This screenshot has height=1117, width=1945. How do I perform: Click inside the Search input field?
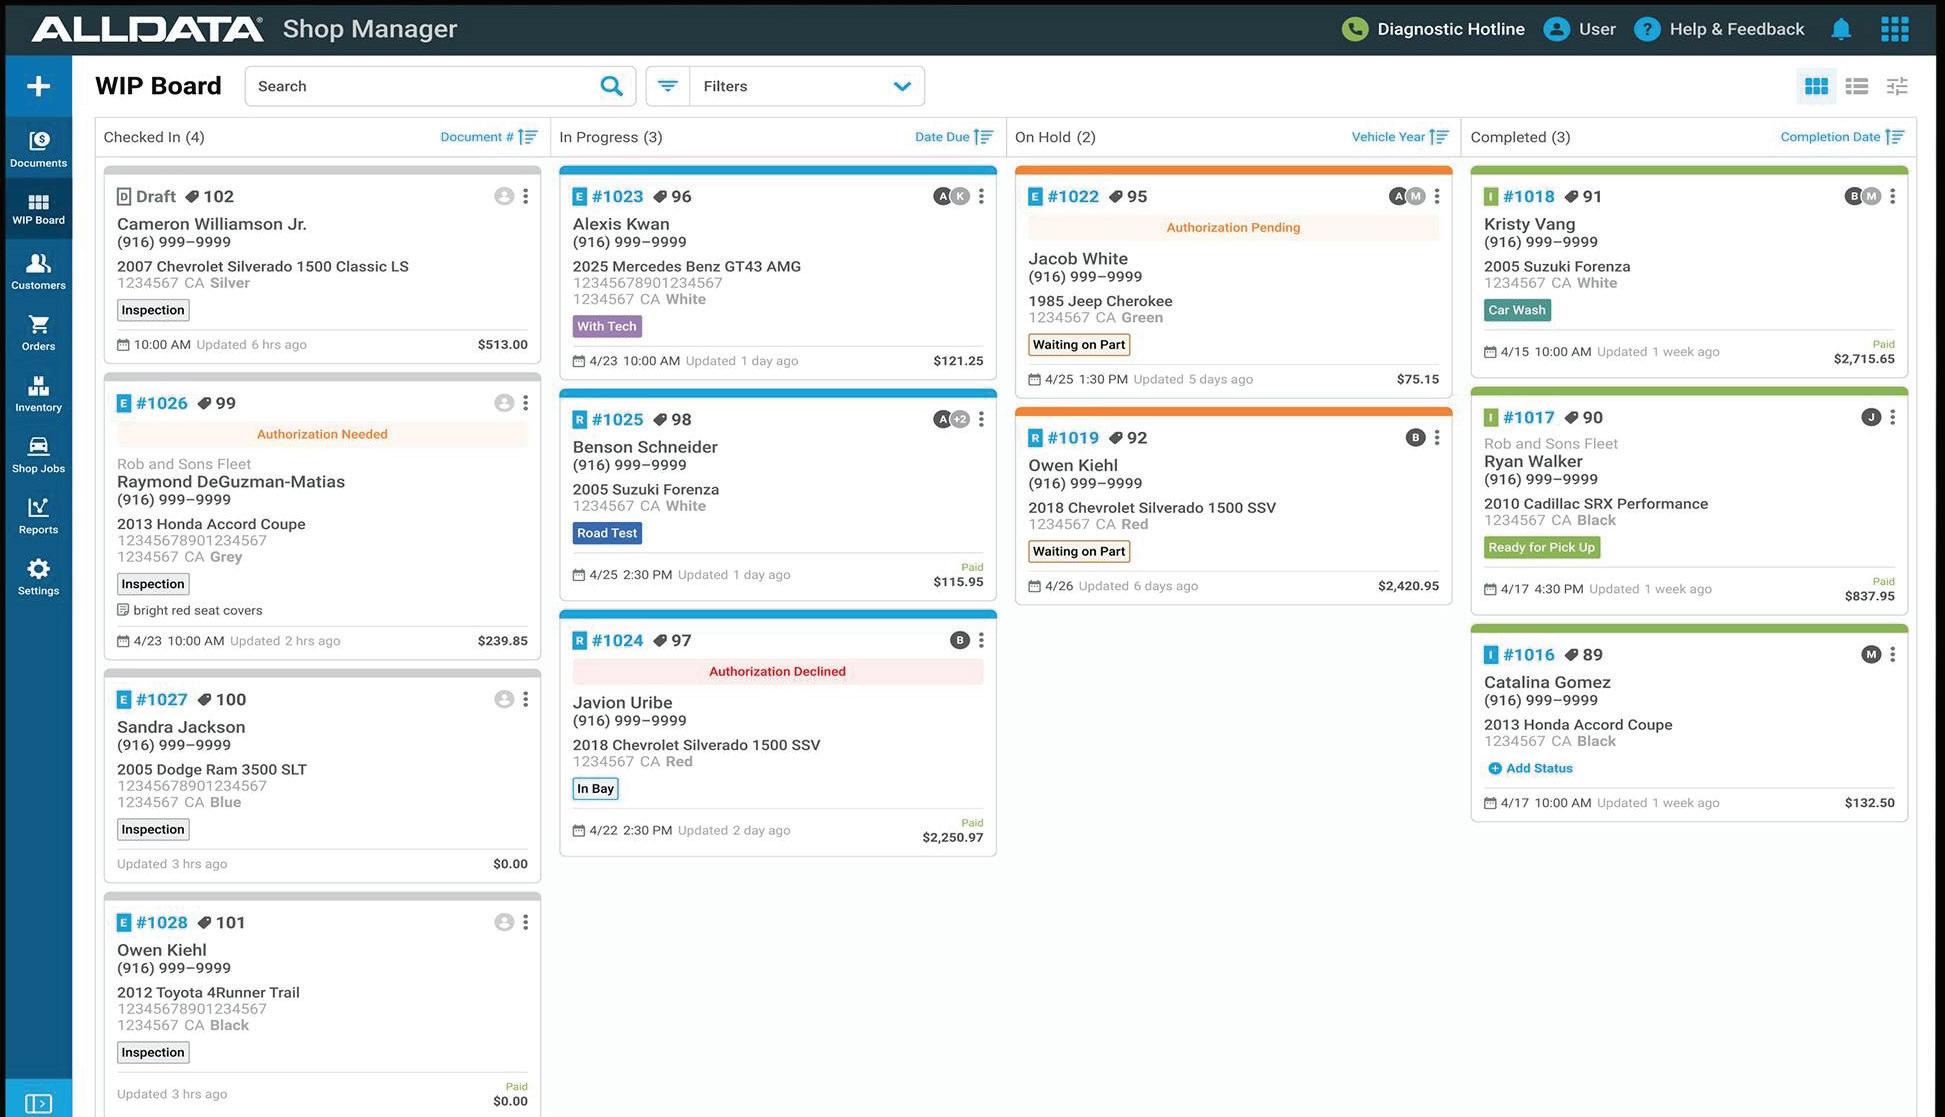(420, 86)
